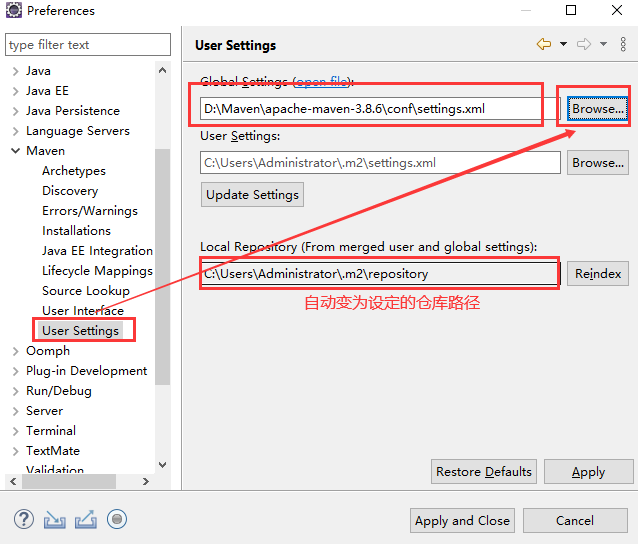Expand the Java tree node

pos(15,71)
